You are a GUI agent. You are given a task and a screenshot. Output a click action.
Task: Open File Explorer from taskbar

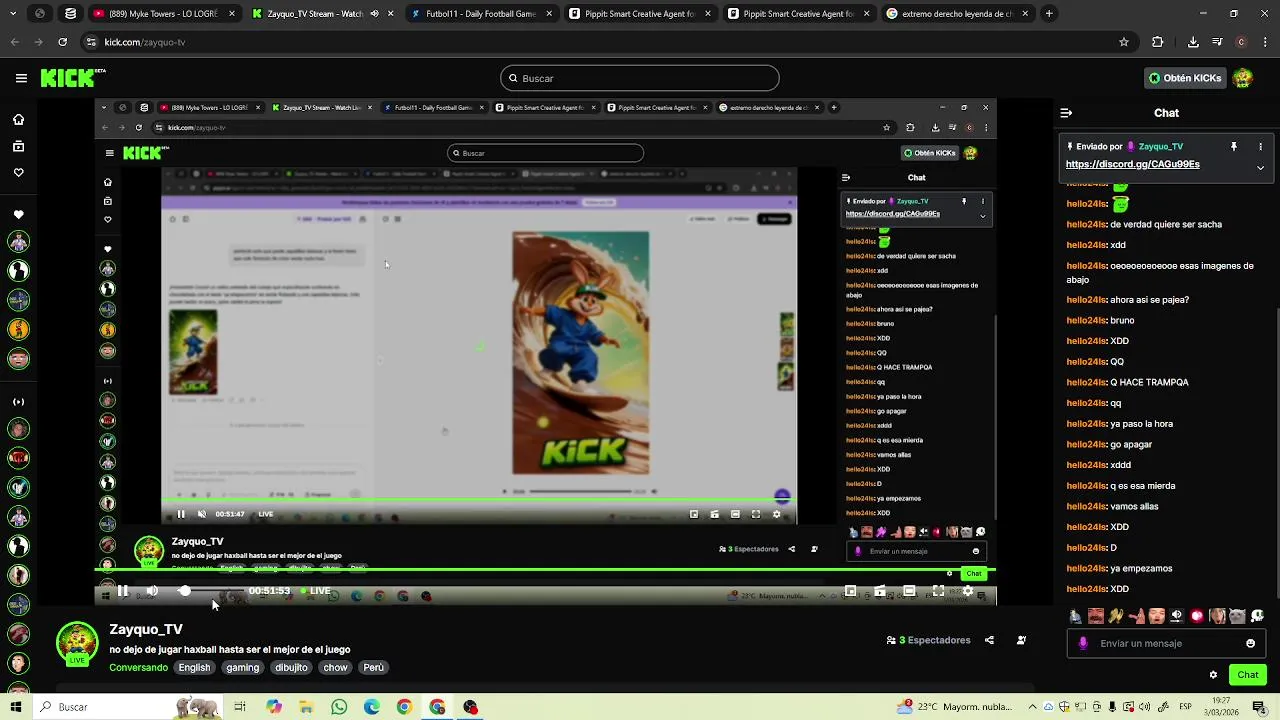point(306,707)
